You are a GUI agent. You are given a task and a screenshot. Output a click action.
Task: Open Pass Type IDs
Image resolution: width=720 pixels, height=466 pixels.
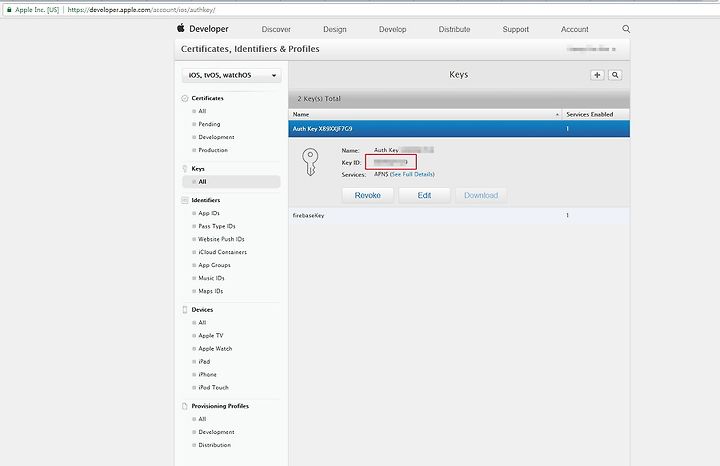(x=217, y=226)
